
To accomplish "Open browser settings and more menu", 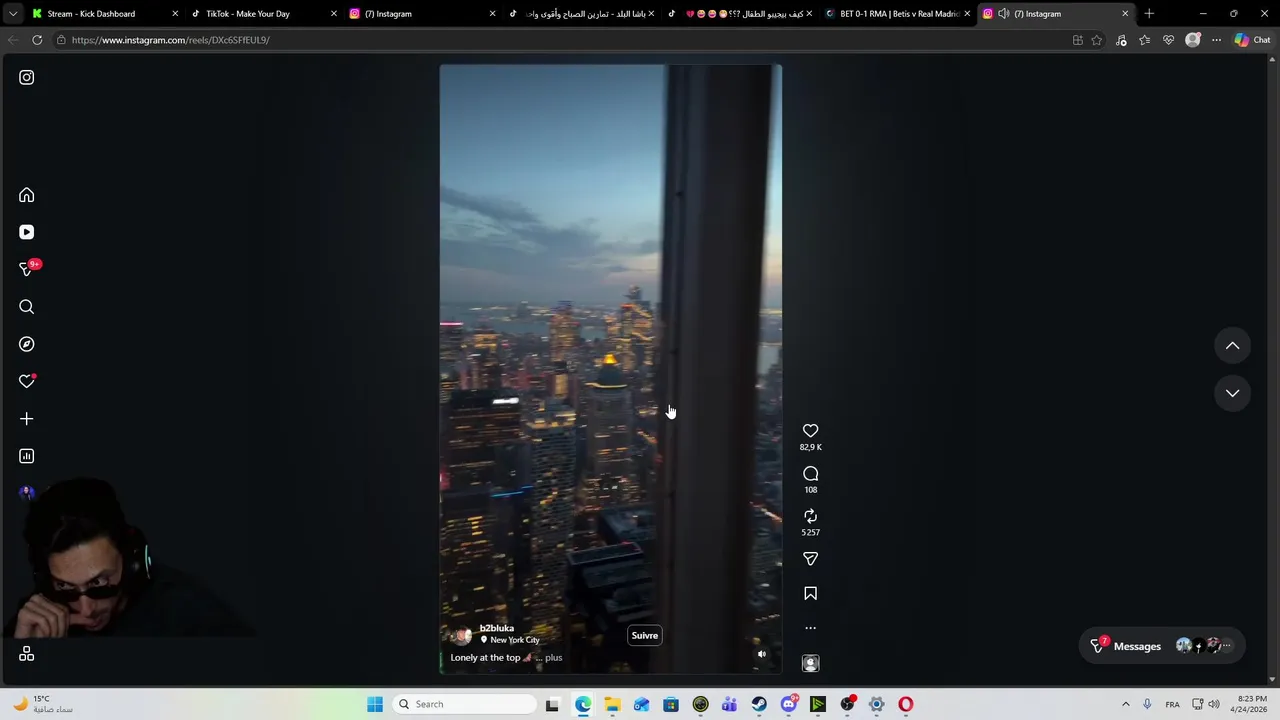I will [1216, 40].
